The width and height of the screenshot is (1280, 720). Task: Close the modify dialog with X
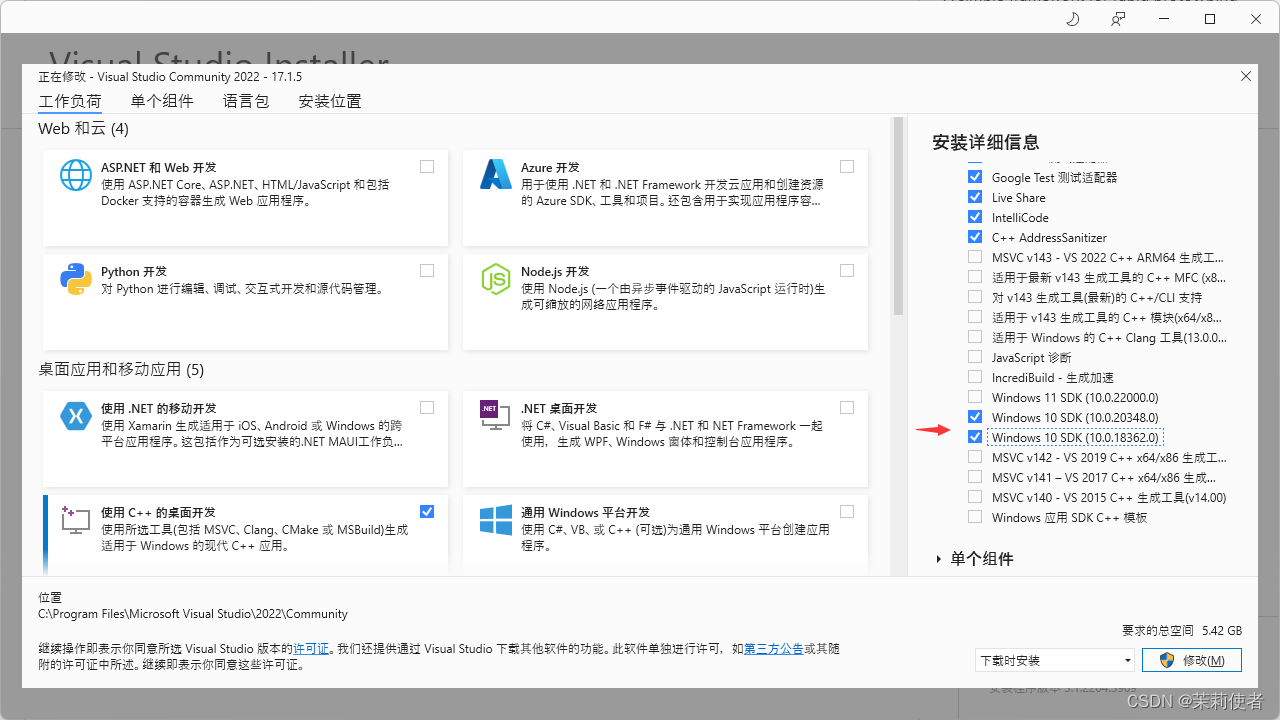click(x=1246, y=76)
